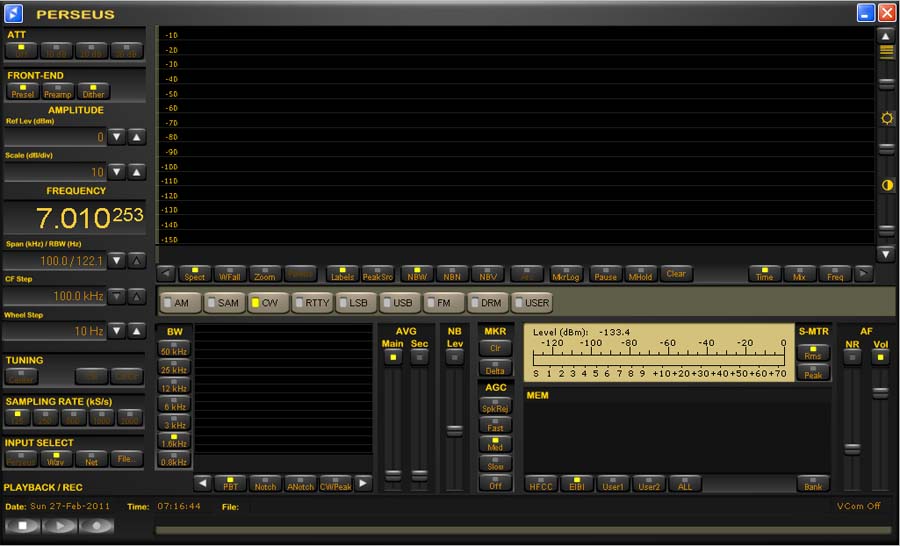This screenshot has height=546, width=900.
Task: Toggle the MHold function
Action: (640, 274)
